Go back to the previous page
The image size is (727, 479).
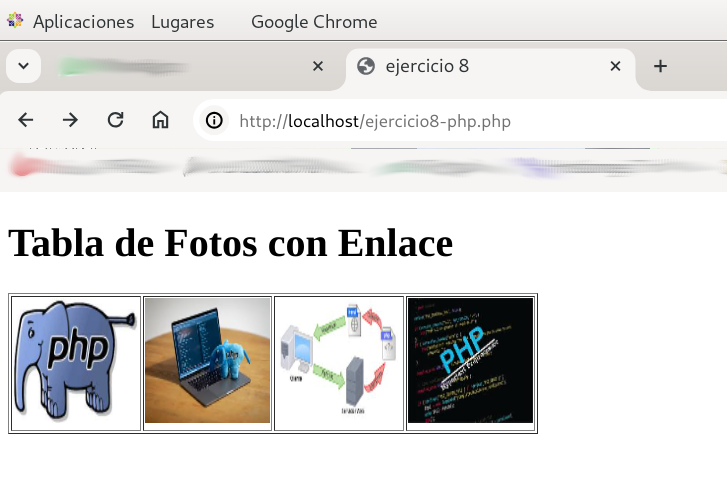point(26,121)
